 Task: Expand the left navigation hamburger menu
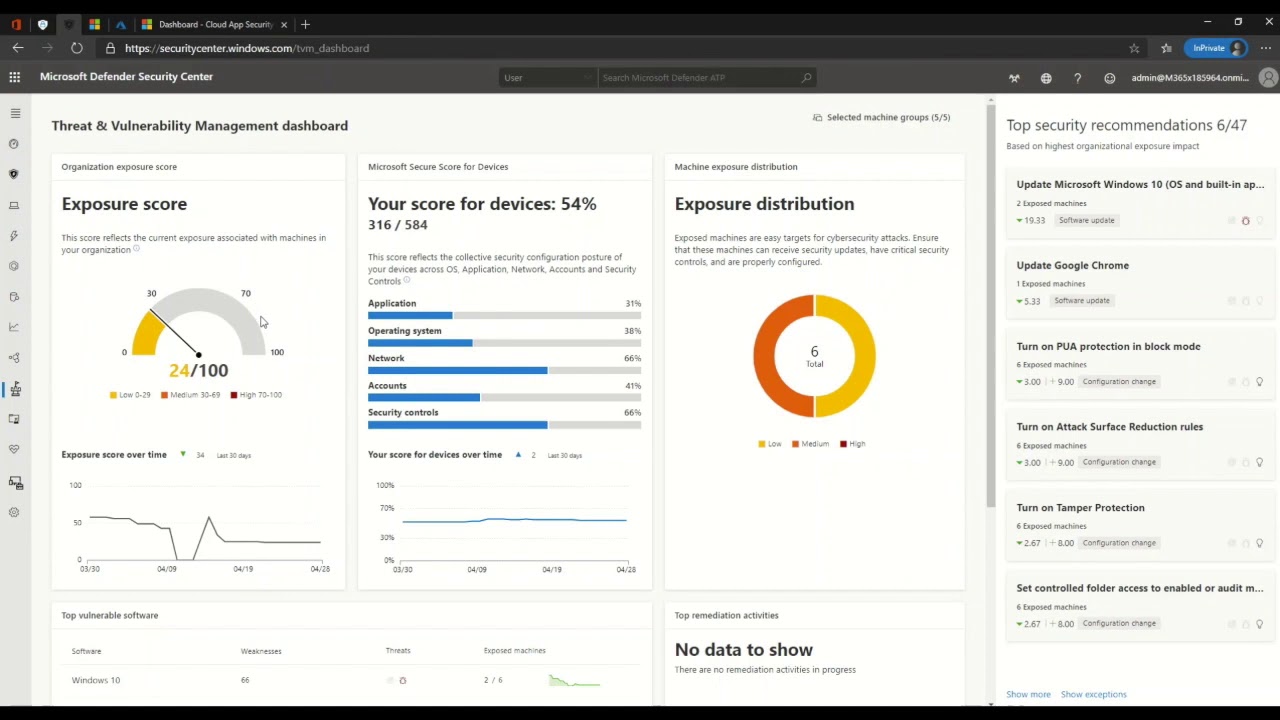15,114
